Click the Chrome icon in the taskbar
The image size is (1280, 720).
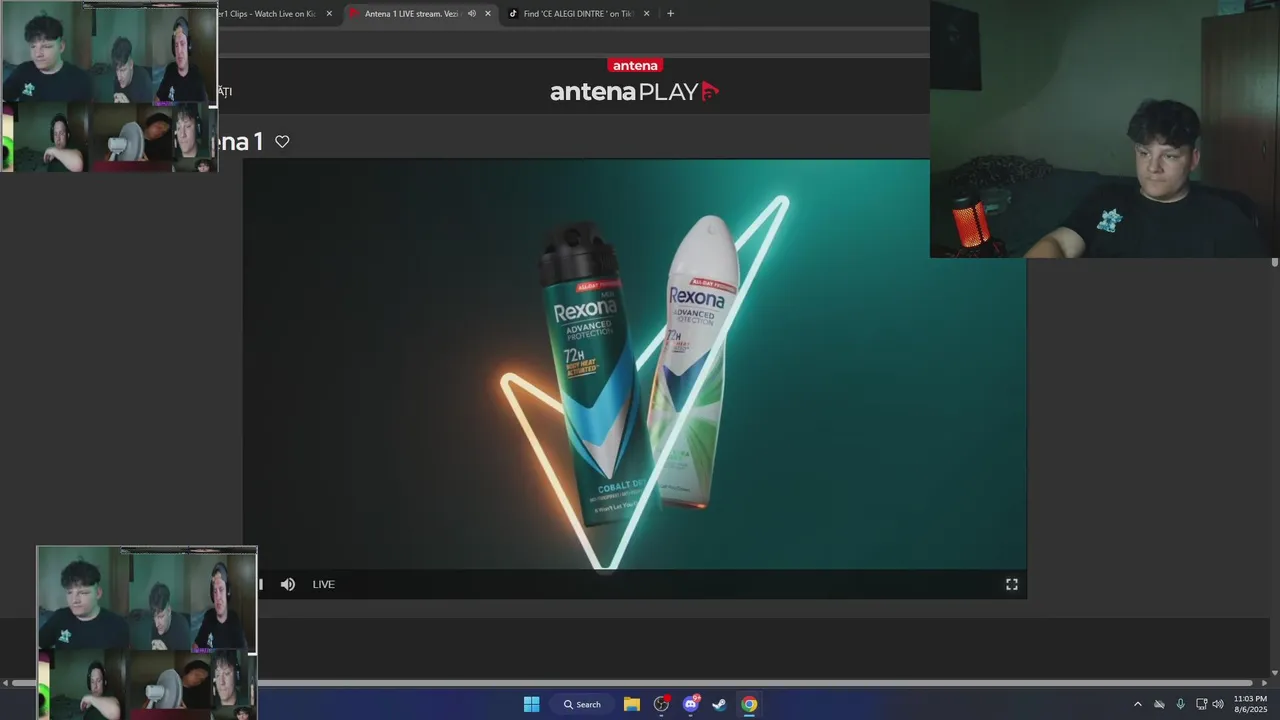click(x=749, y=704)
